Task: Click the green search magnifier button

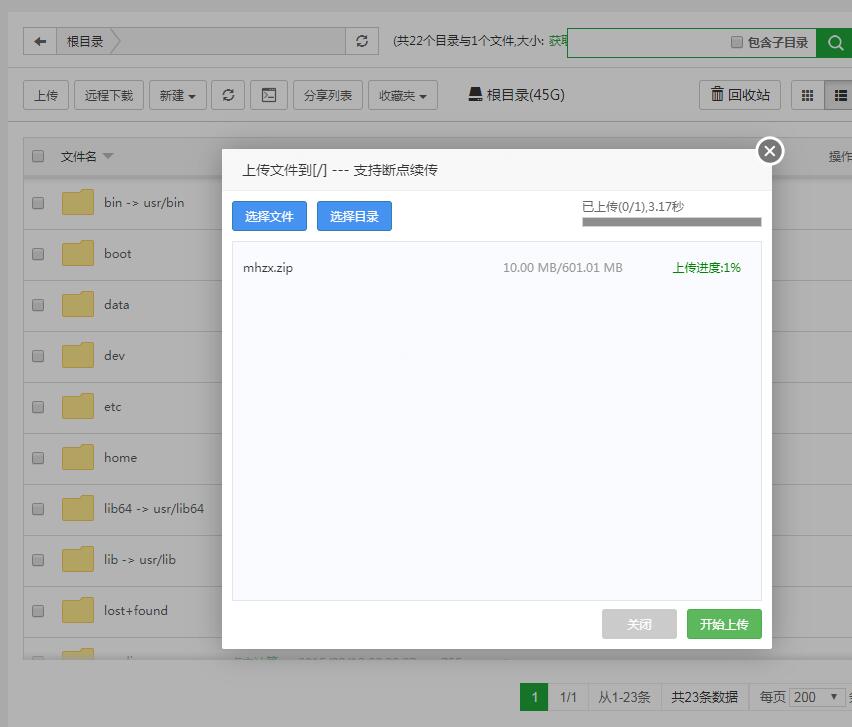Action: (835, 43)
